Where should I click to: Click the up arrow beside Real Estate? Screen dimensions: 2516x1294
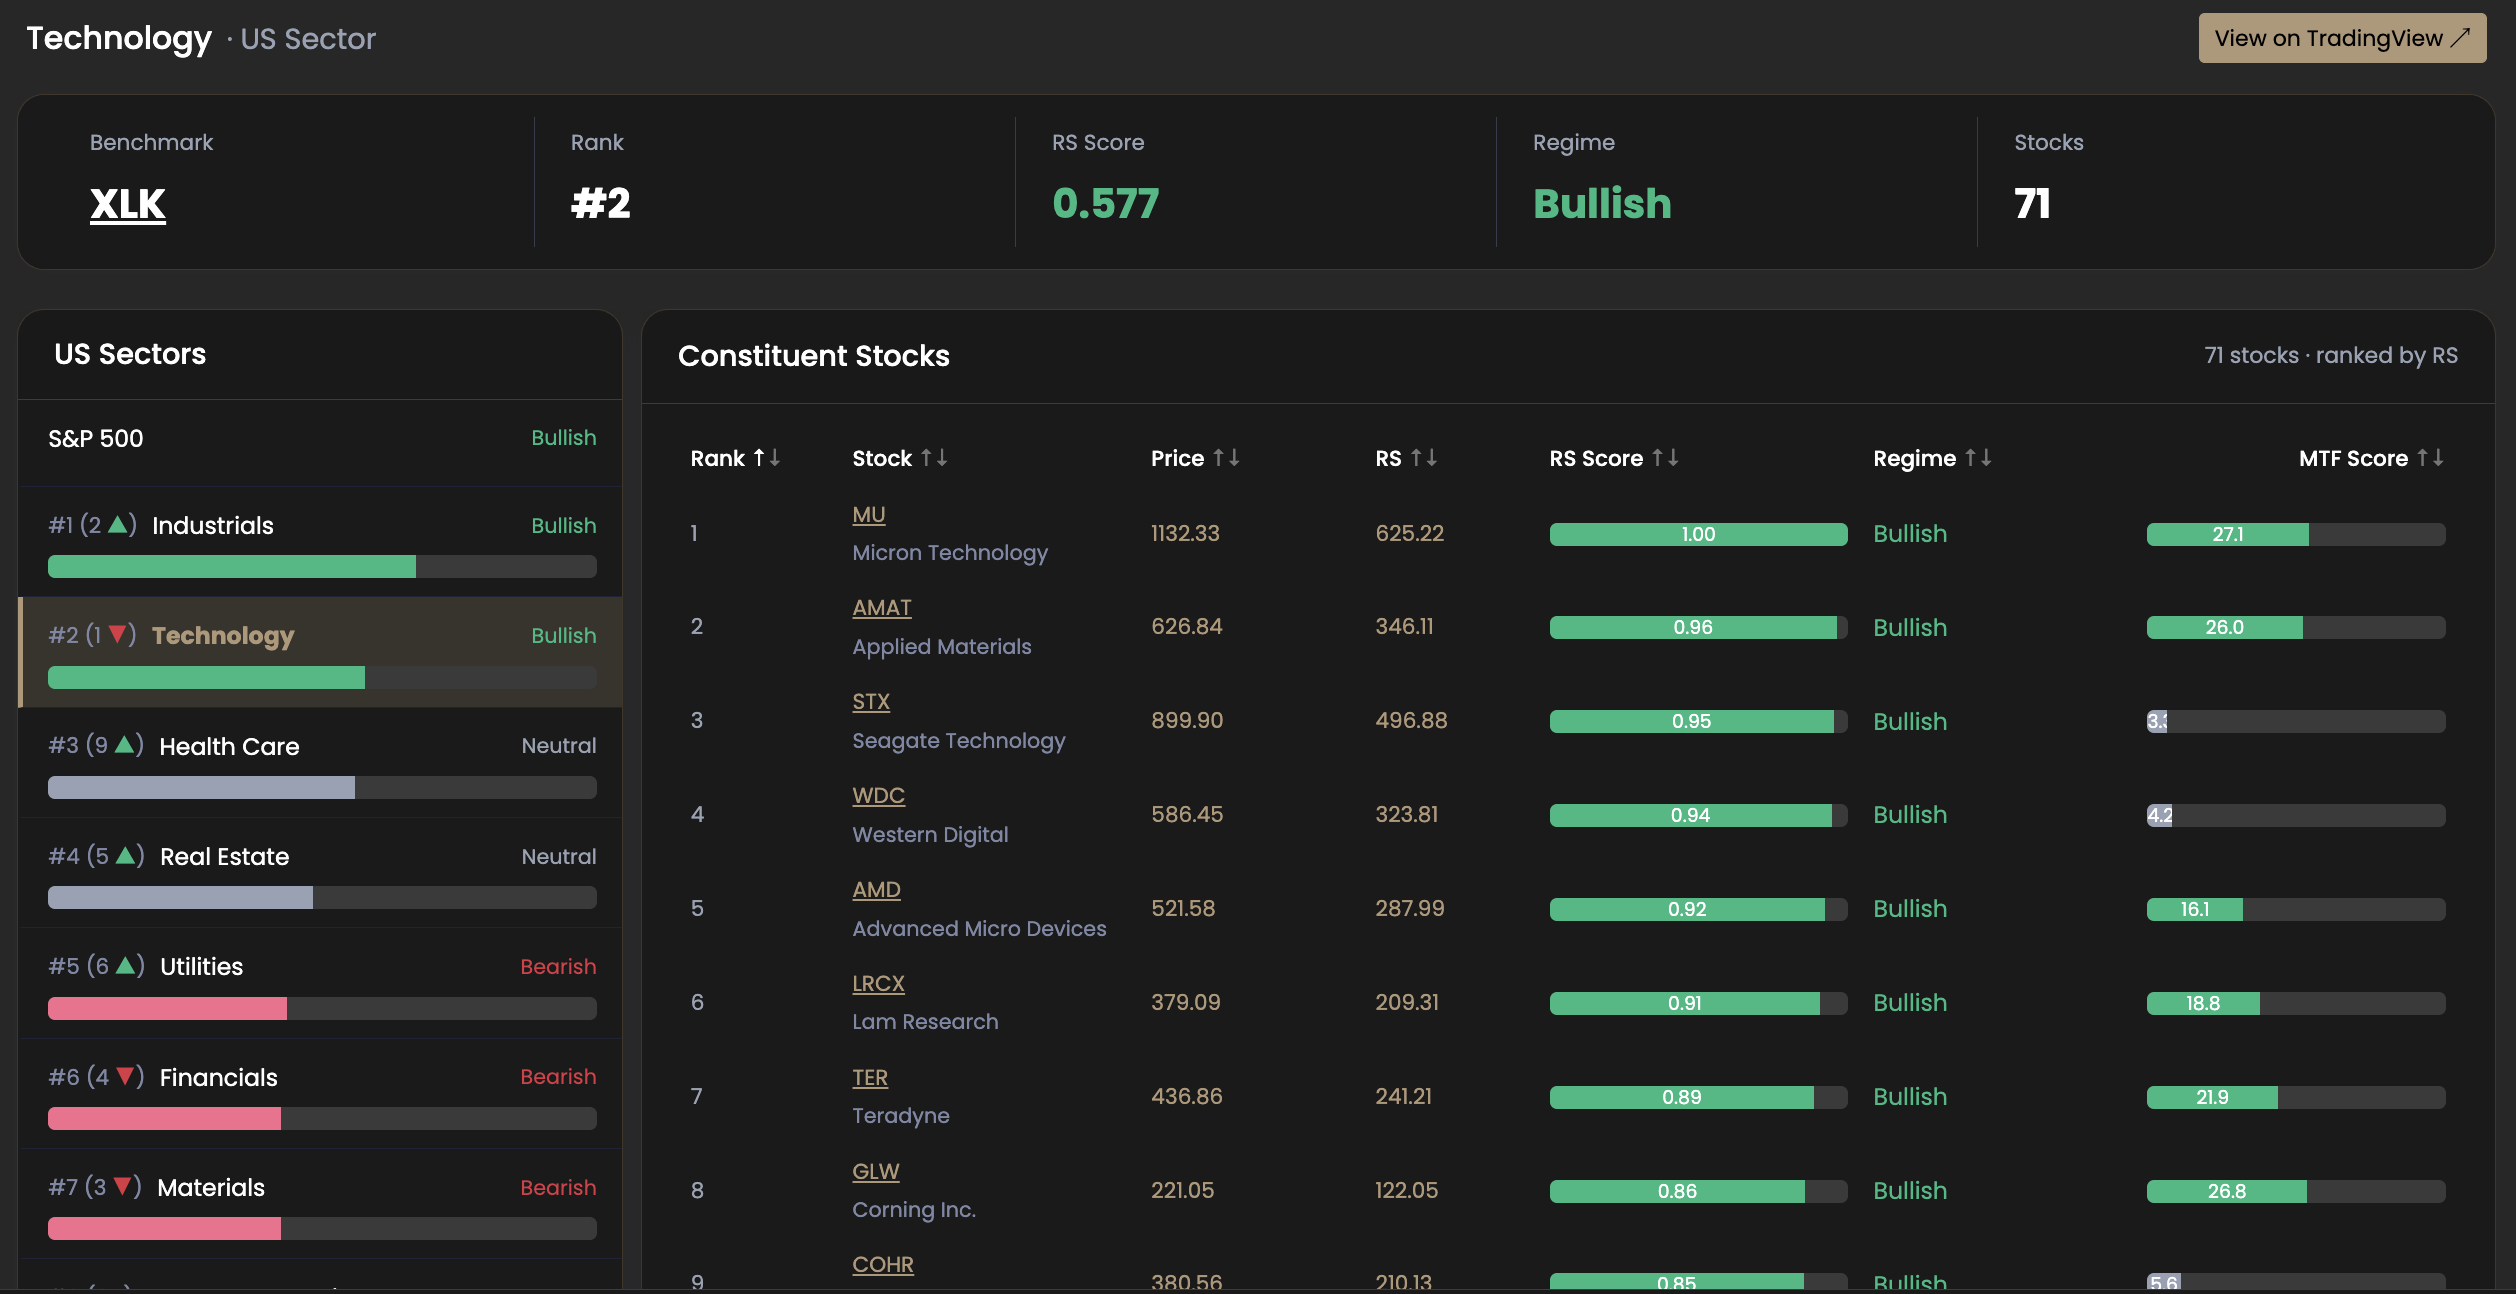(126, 855)
